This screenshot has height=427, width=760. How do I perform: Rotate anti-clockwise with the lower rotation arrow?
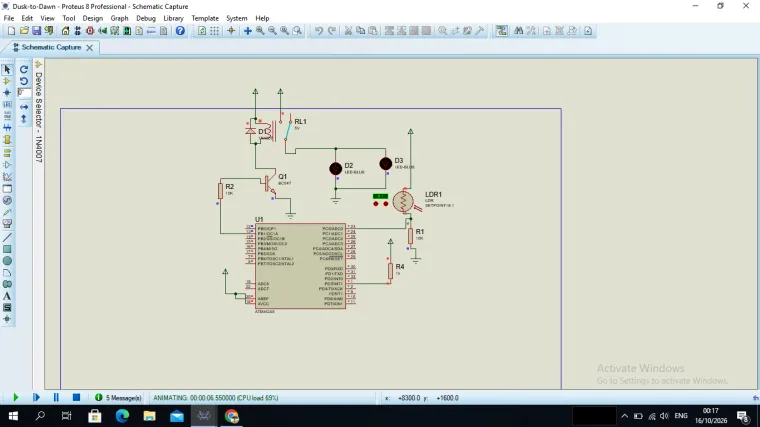[24, 81]
